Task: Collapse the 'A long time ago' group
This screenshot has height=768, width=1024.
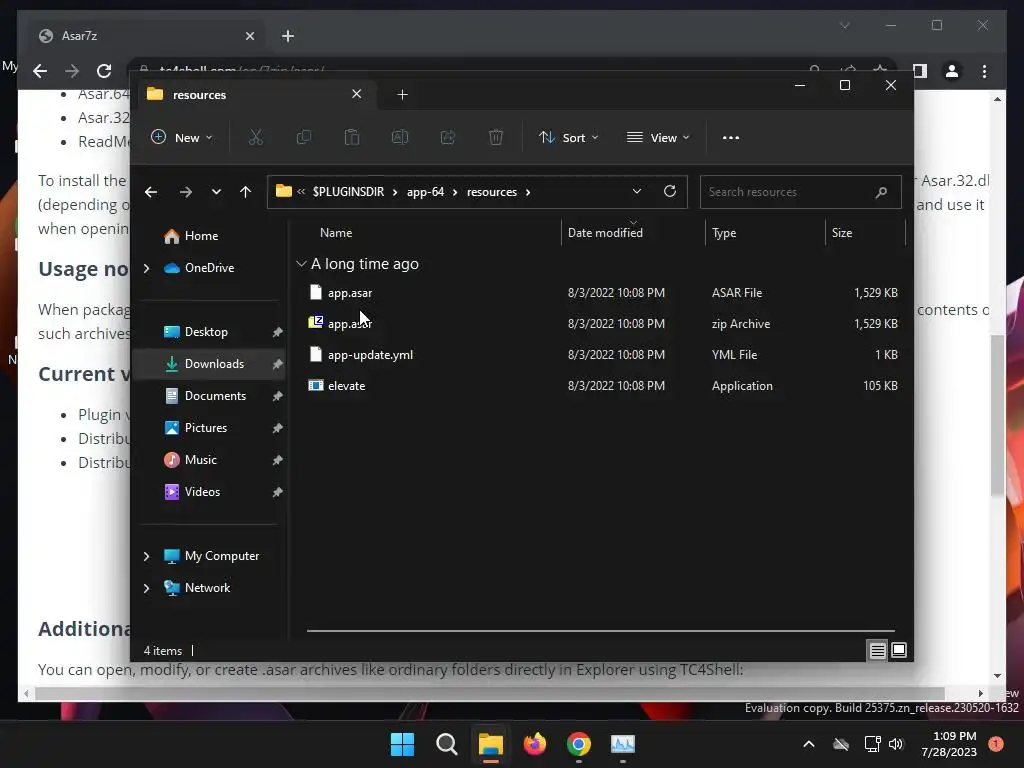Action: (x=301, y=264)
